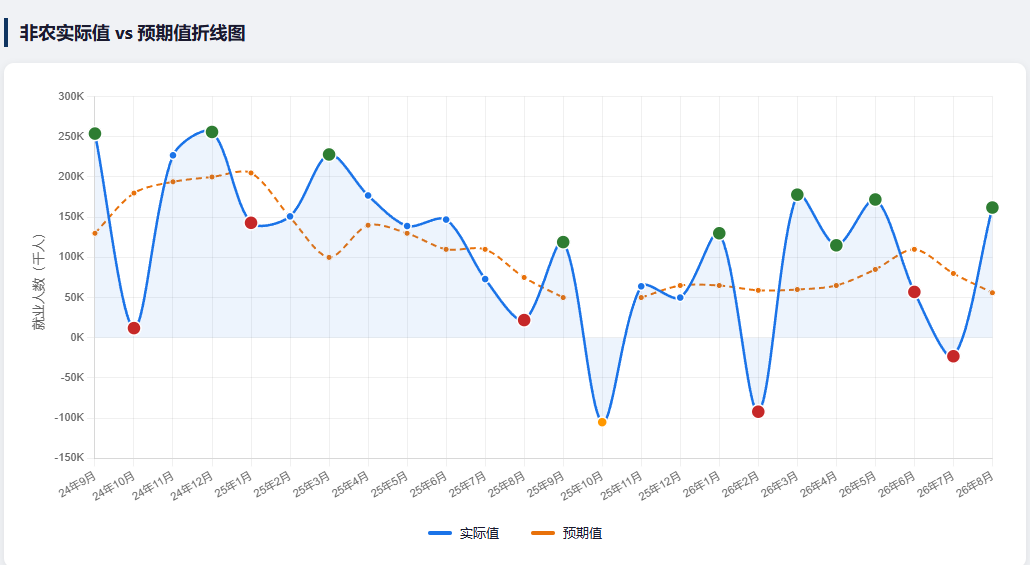This screenshot has height=565, width=1030.
Task: Click the green actual-value point at 26年1月
Action: tap(719, 233)
